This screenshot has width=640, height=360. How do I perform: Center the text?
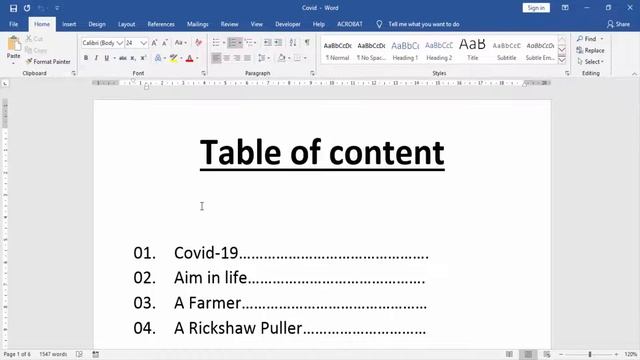coord(227,58)
